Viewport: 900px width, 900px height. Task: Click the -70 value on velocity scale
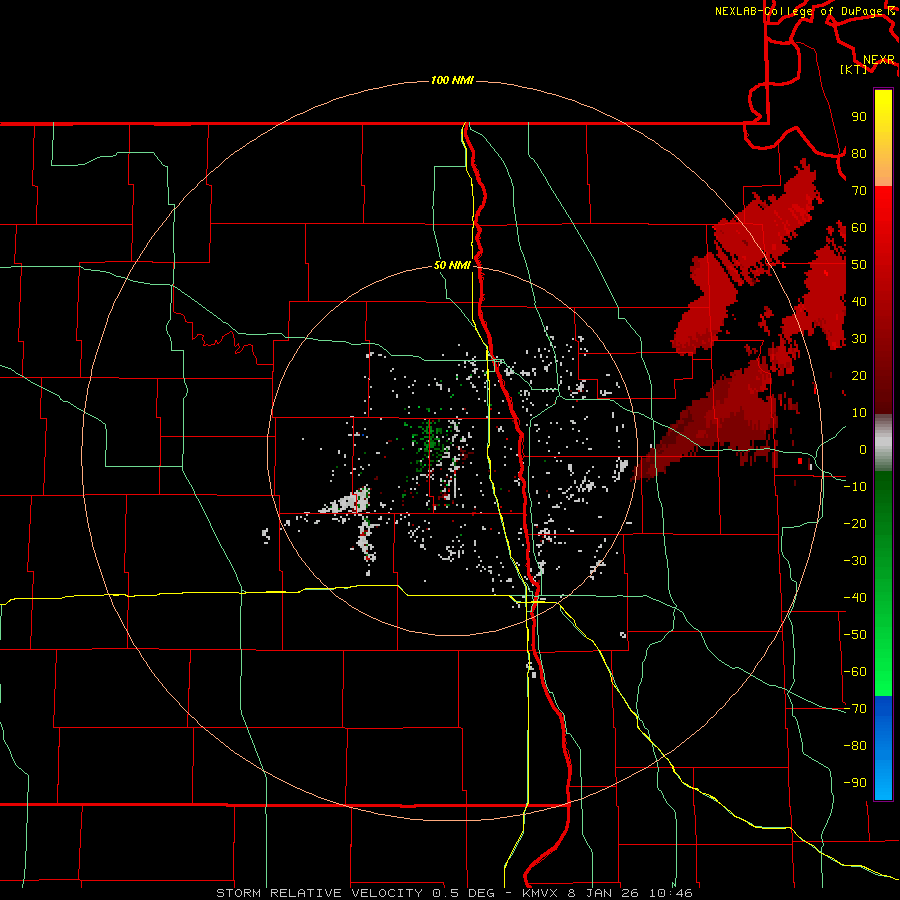click(855, 709)
